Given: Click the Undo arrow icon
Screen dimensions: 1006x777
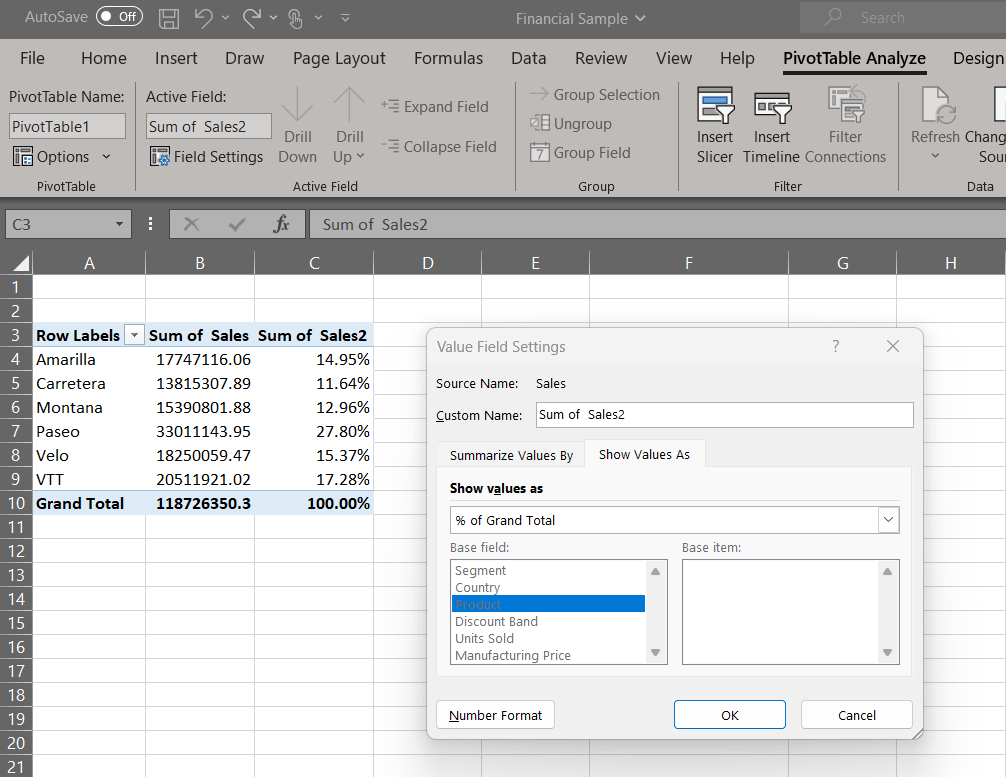Looking at the screenshot, I should point(203,18).
